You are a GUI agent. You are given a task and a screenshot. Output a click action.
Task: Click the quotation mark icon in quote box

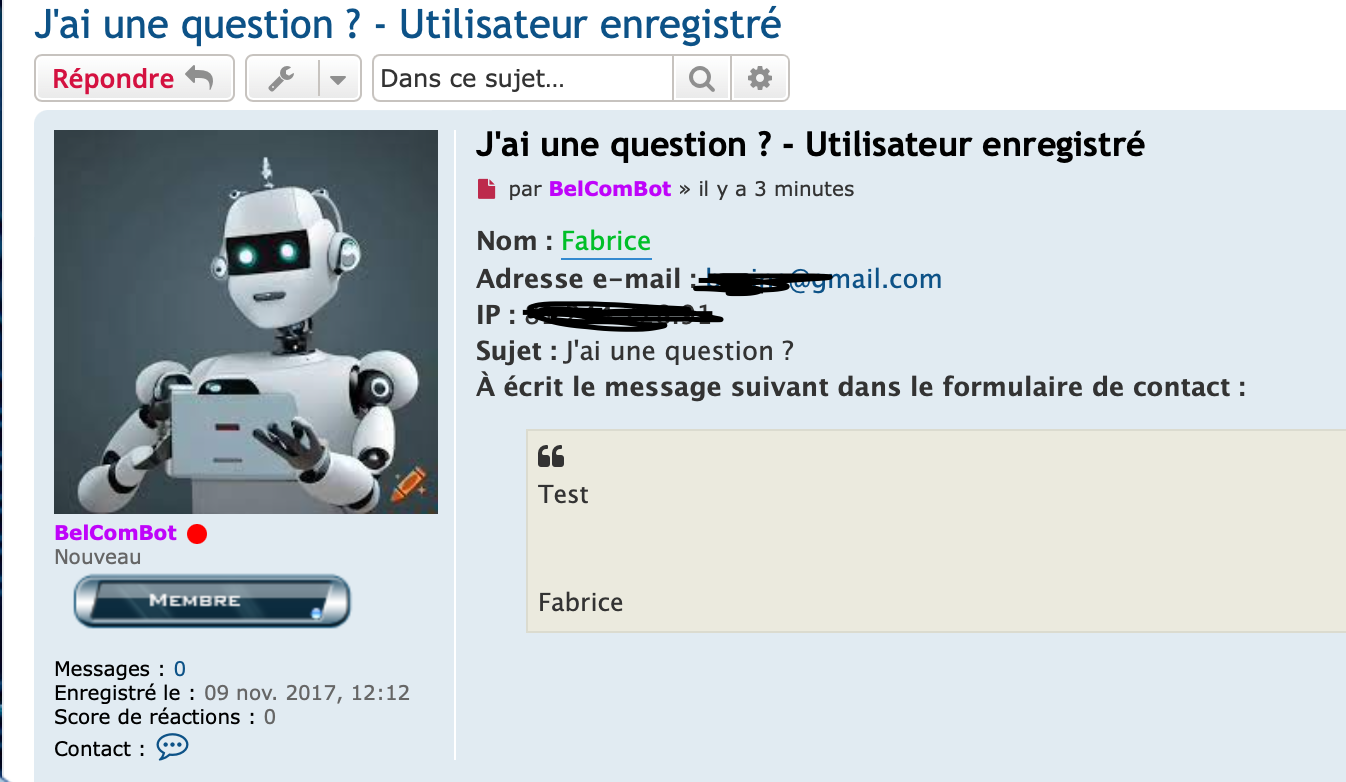pos(551,457)
